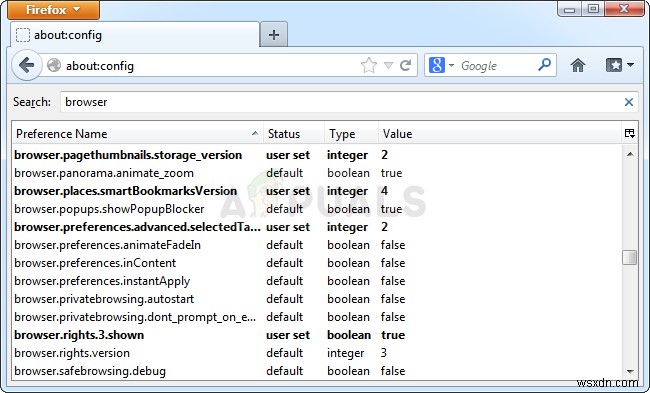This screenshot has width=650, height=393.
Task: Click integer type of browser.rights.version
Action: pos(346,354)
